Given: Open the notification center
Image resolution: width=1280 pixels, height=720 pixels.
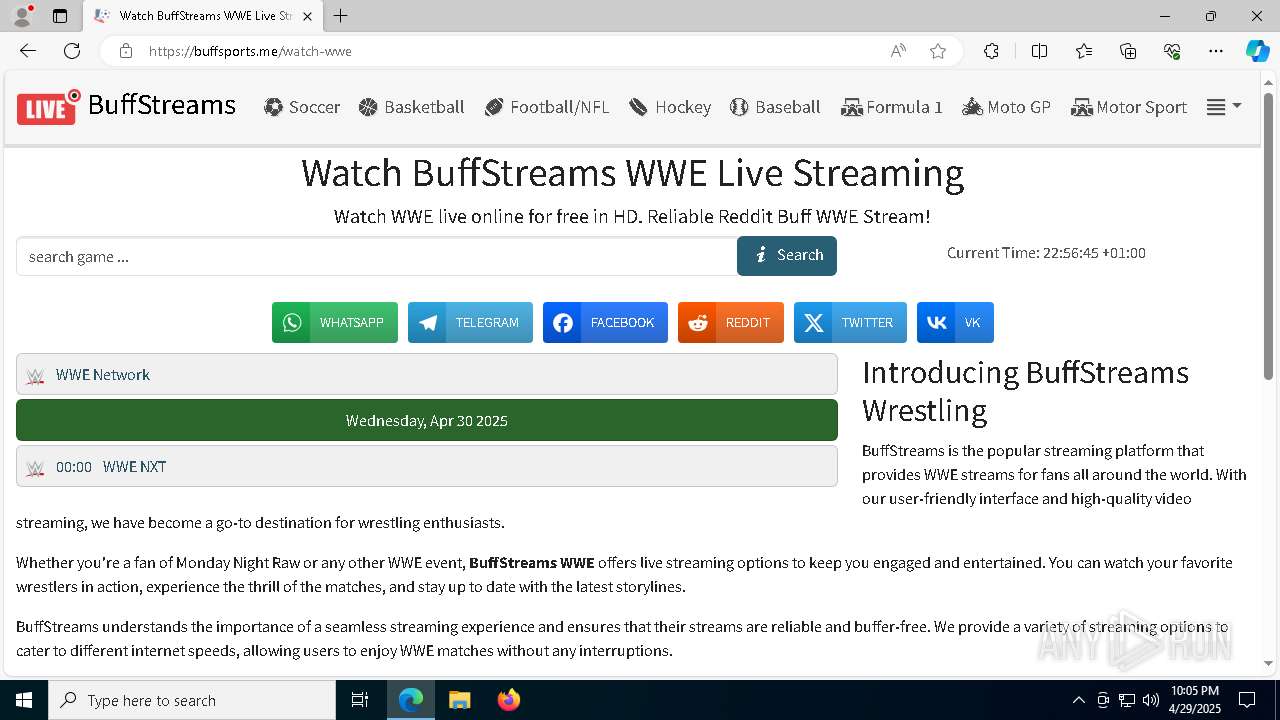Looking at the screenshot, I should click(1247, 700).
